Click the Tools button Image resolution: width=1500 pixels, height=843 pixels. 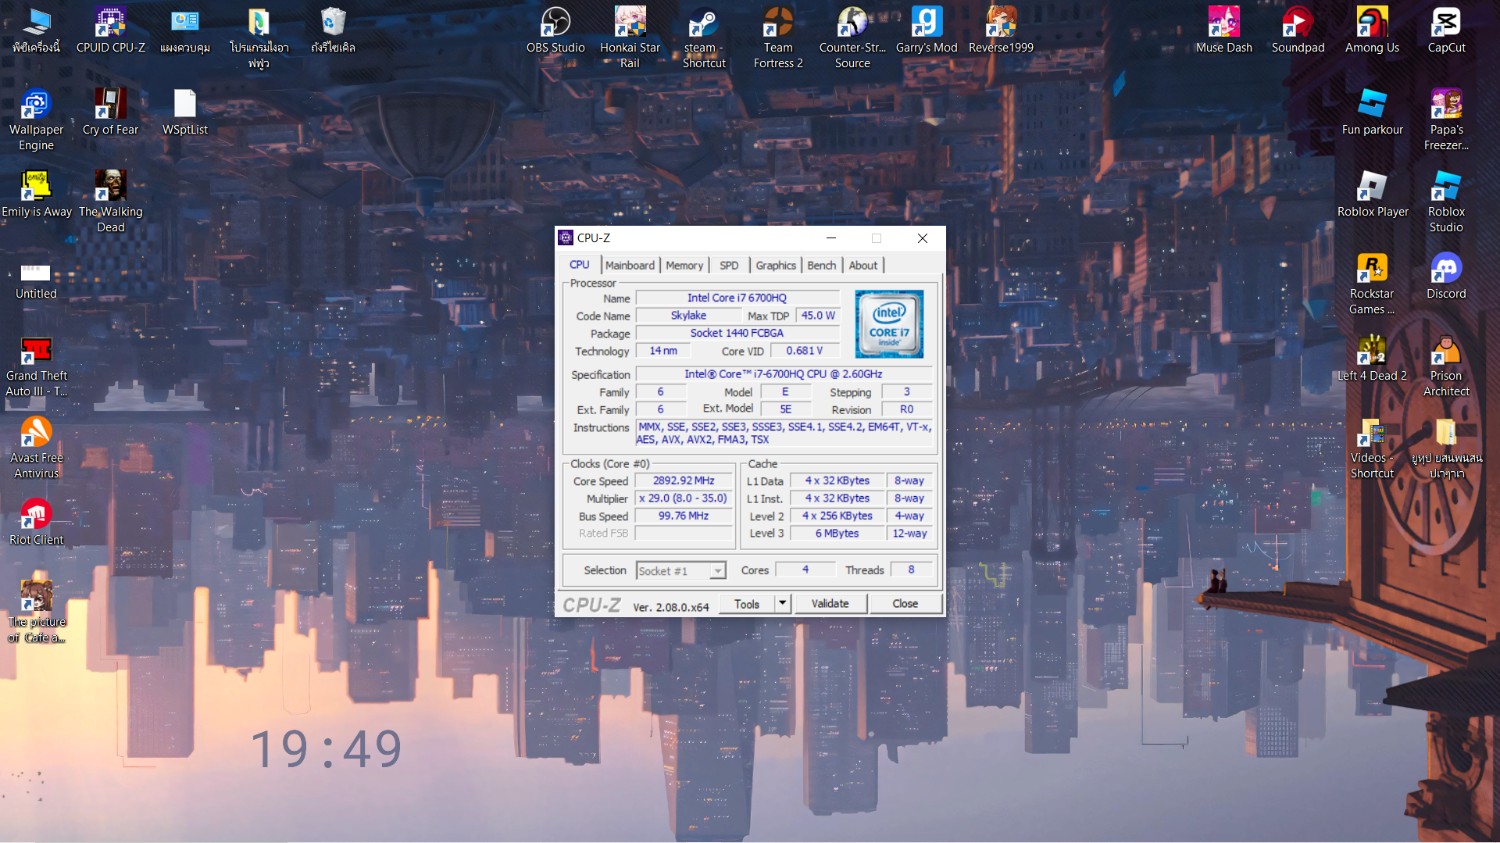tap(747, 603)
